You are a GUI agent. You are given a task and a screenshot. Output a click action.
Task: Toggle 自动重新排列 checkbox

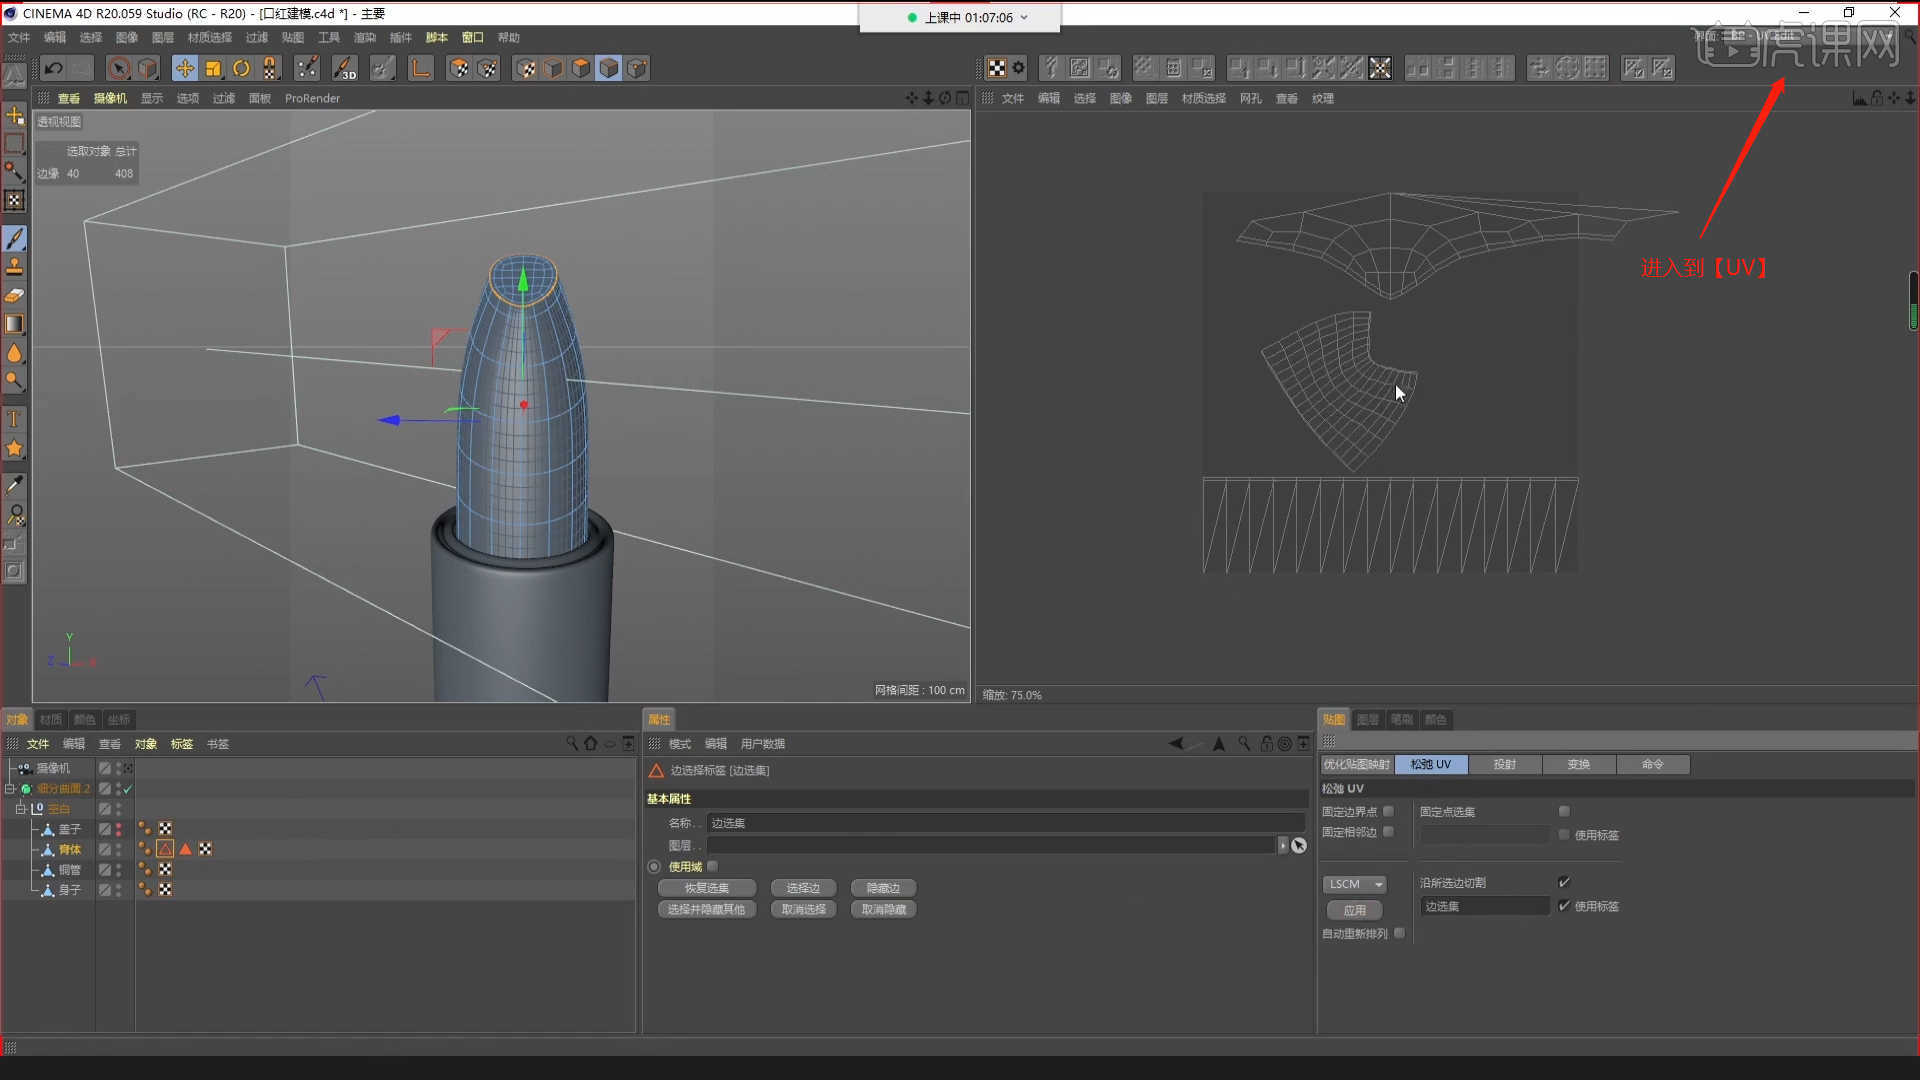coord(1399,933)
